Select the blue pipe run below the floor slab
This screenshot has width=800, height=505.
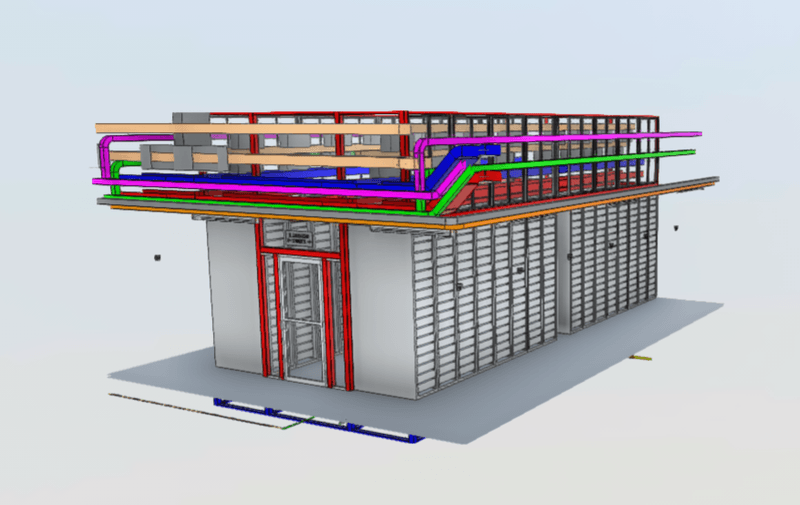[319, 421]
